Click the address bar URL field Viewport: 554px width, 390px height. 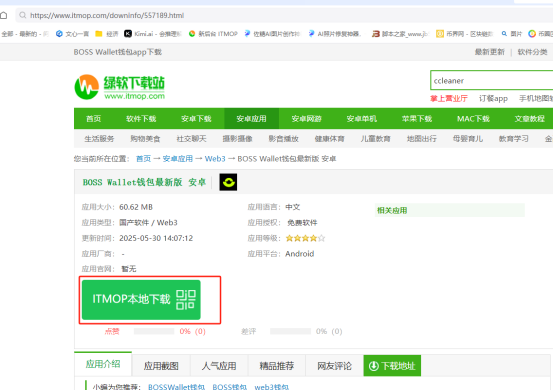pos(283,16)
